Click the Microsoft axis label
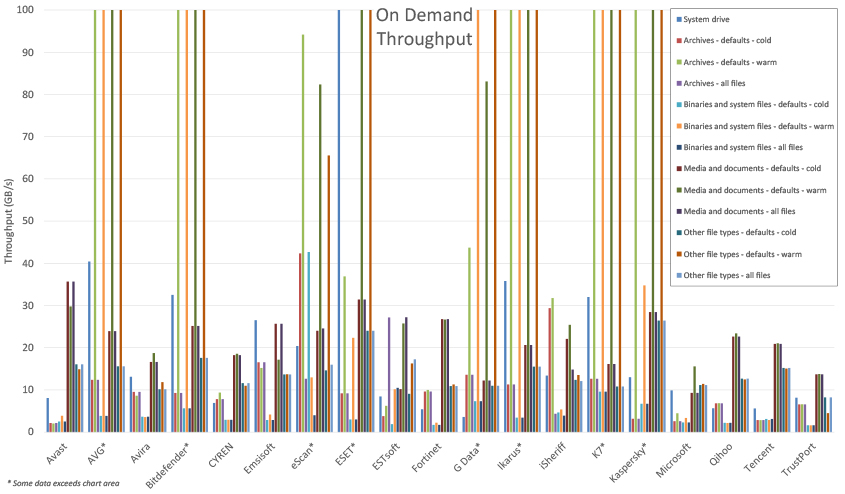 [x=674, y=460]
